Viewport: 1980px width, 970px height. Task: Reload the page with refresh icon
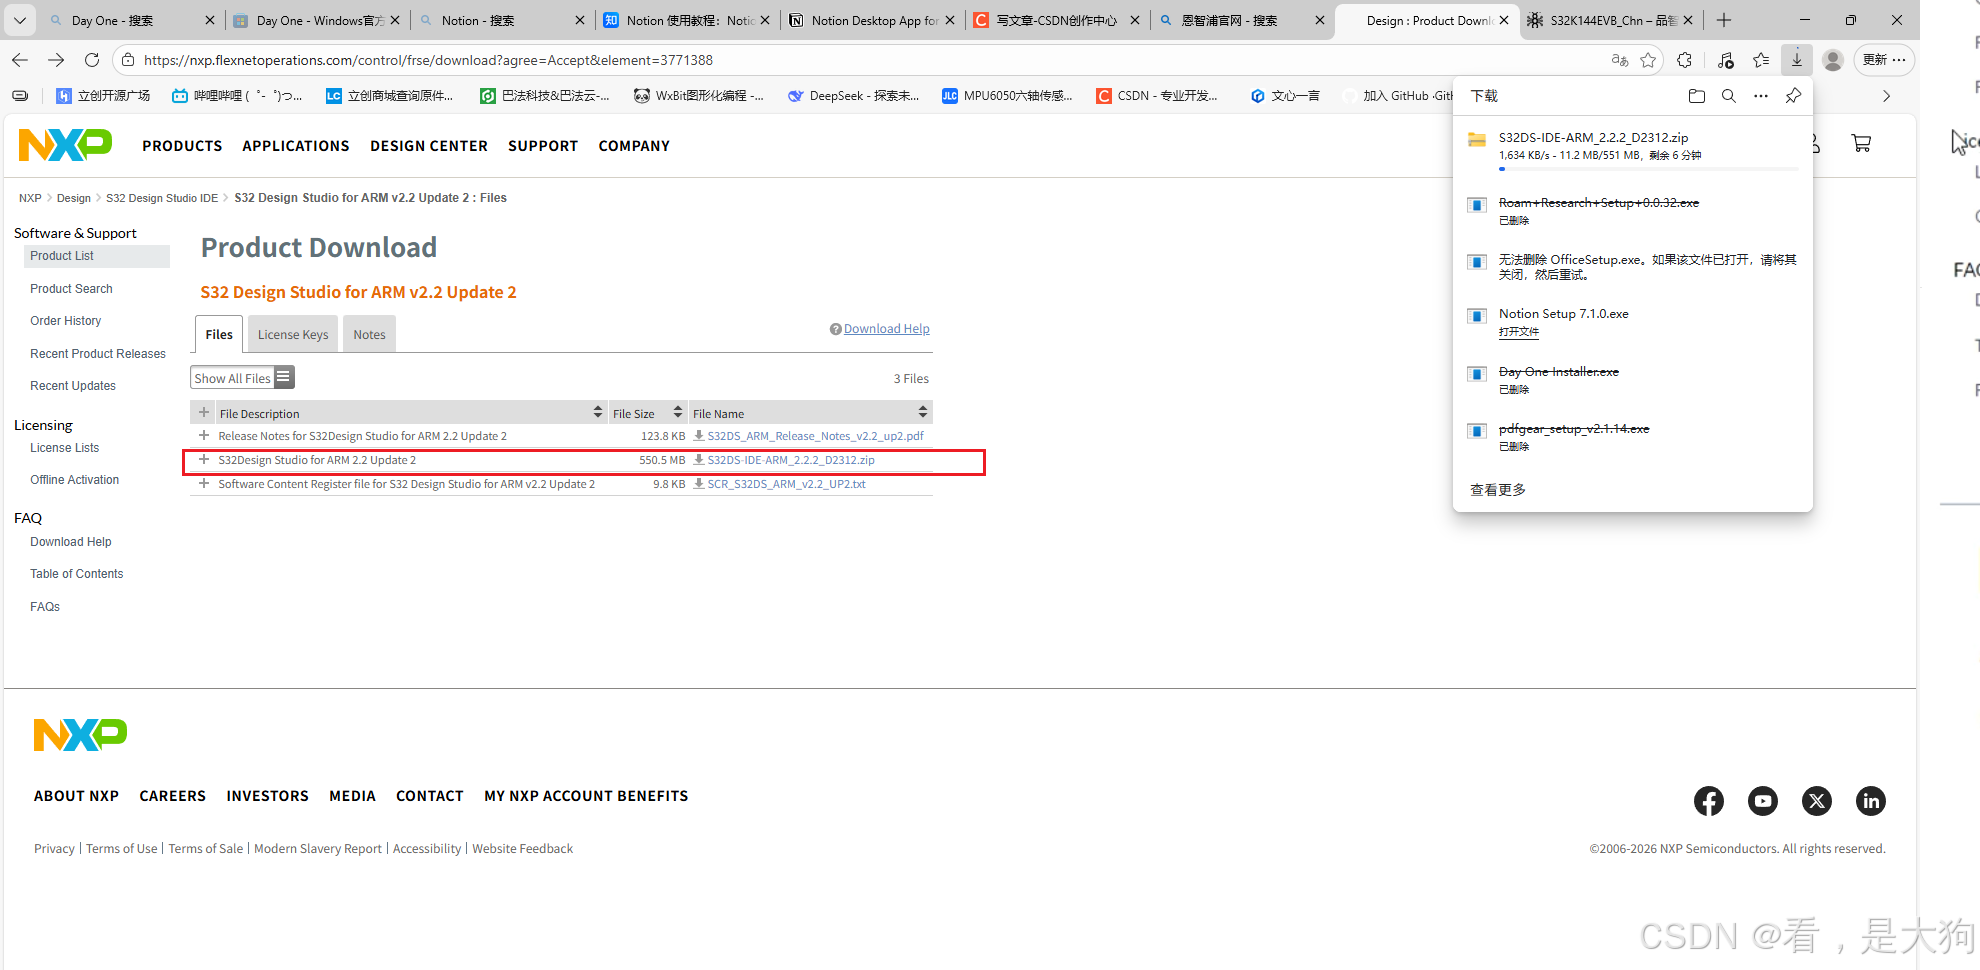coord(92,60)
